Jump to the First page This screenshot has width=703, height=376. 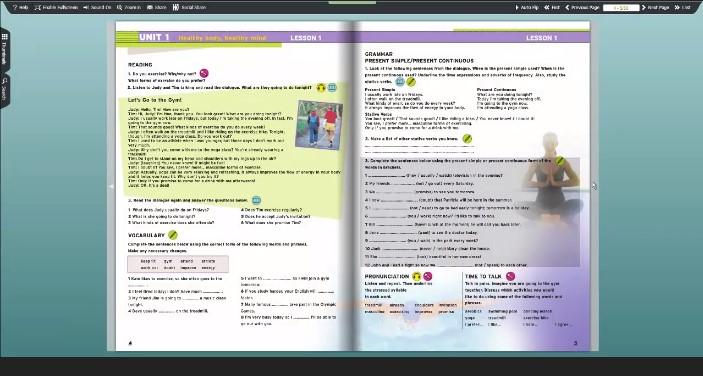coord(552,8)
